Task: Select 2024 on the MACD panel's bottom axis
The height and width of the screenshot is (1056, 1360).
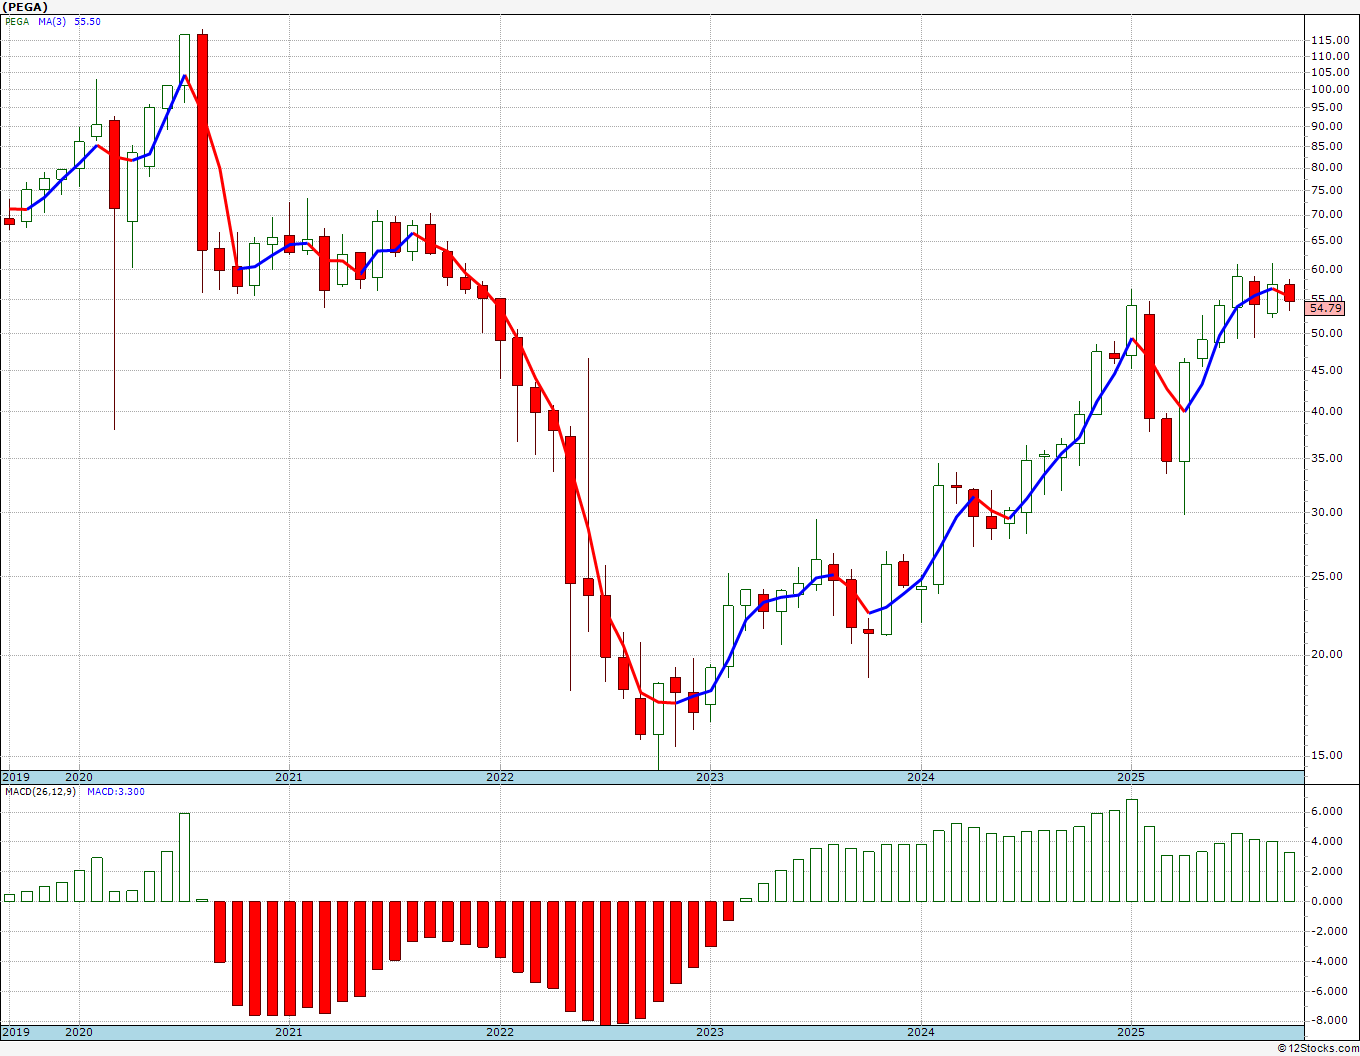Action: (921, 1032)
